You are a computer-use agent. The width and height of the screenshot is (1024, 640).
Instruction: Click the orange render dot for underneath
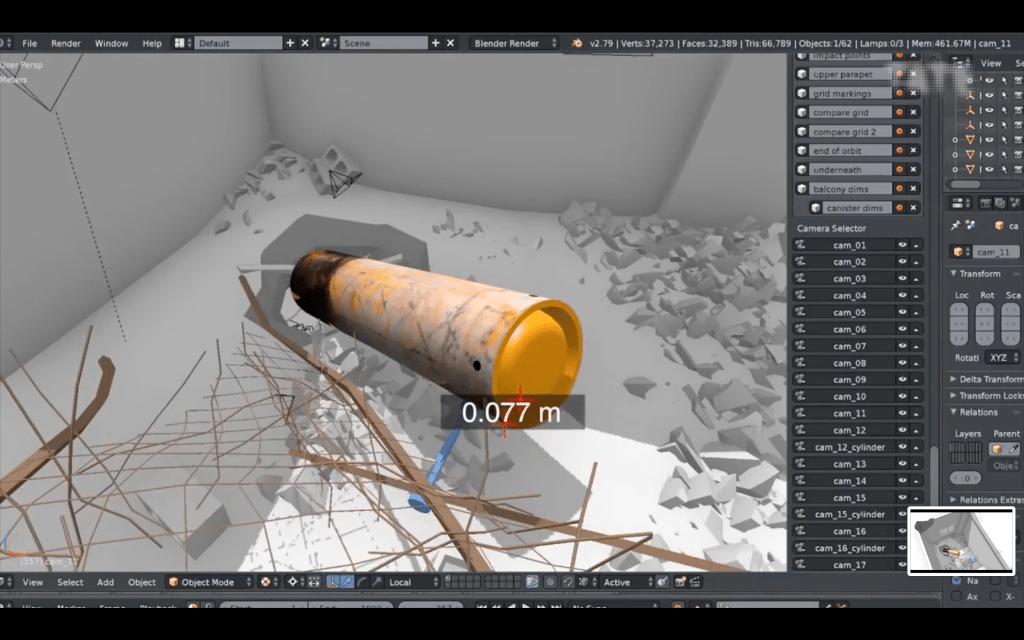tap(900, 170)
